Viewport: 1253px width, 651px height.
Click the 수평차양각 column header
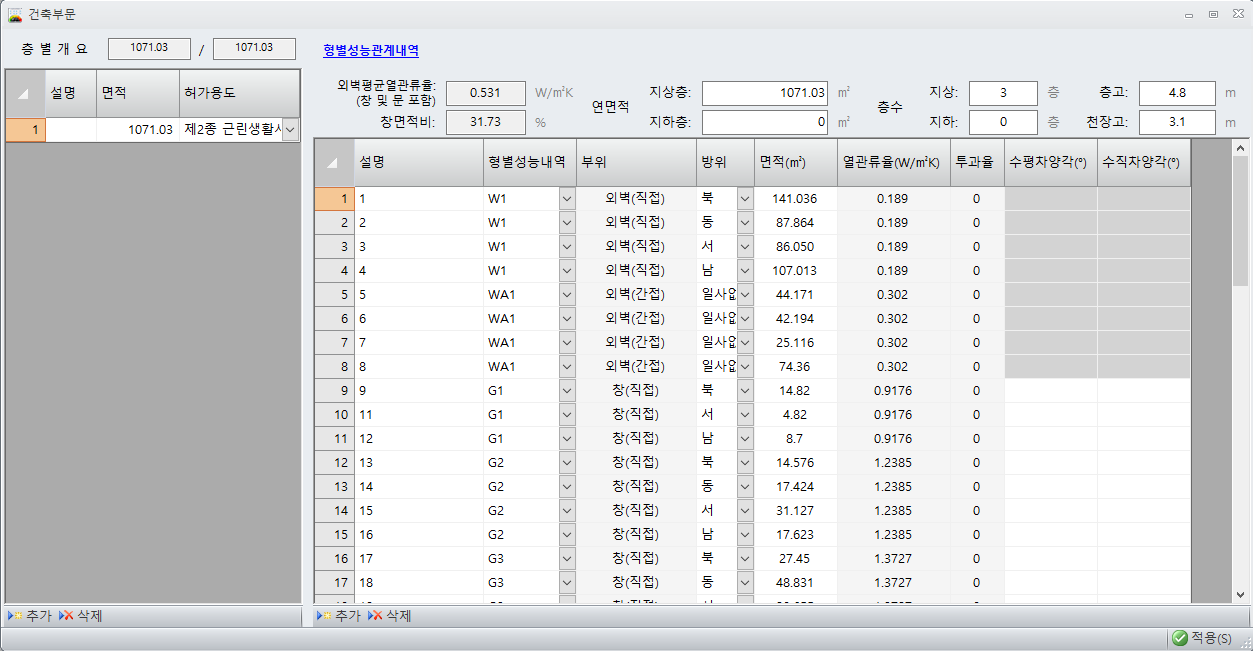pyautogui.click(x=1050, y=162)
